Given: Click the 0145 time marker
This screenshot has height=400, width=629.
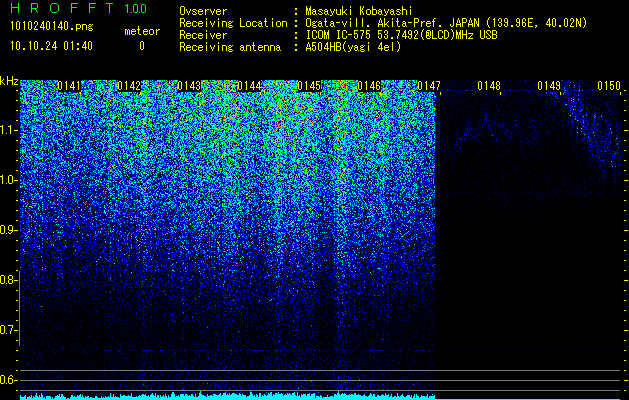Looking at the screenshot, I should [x=309, y=86].
